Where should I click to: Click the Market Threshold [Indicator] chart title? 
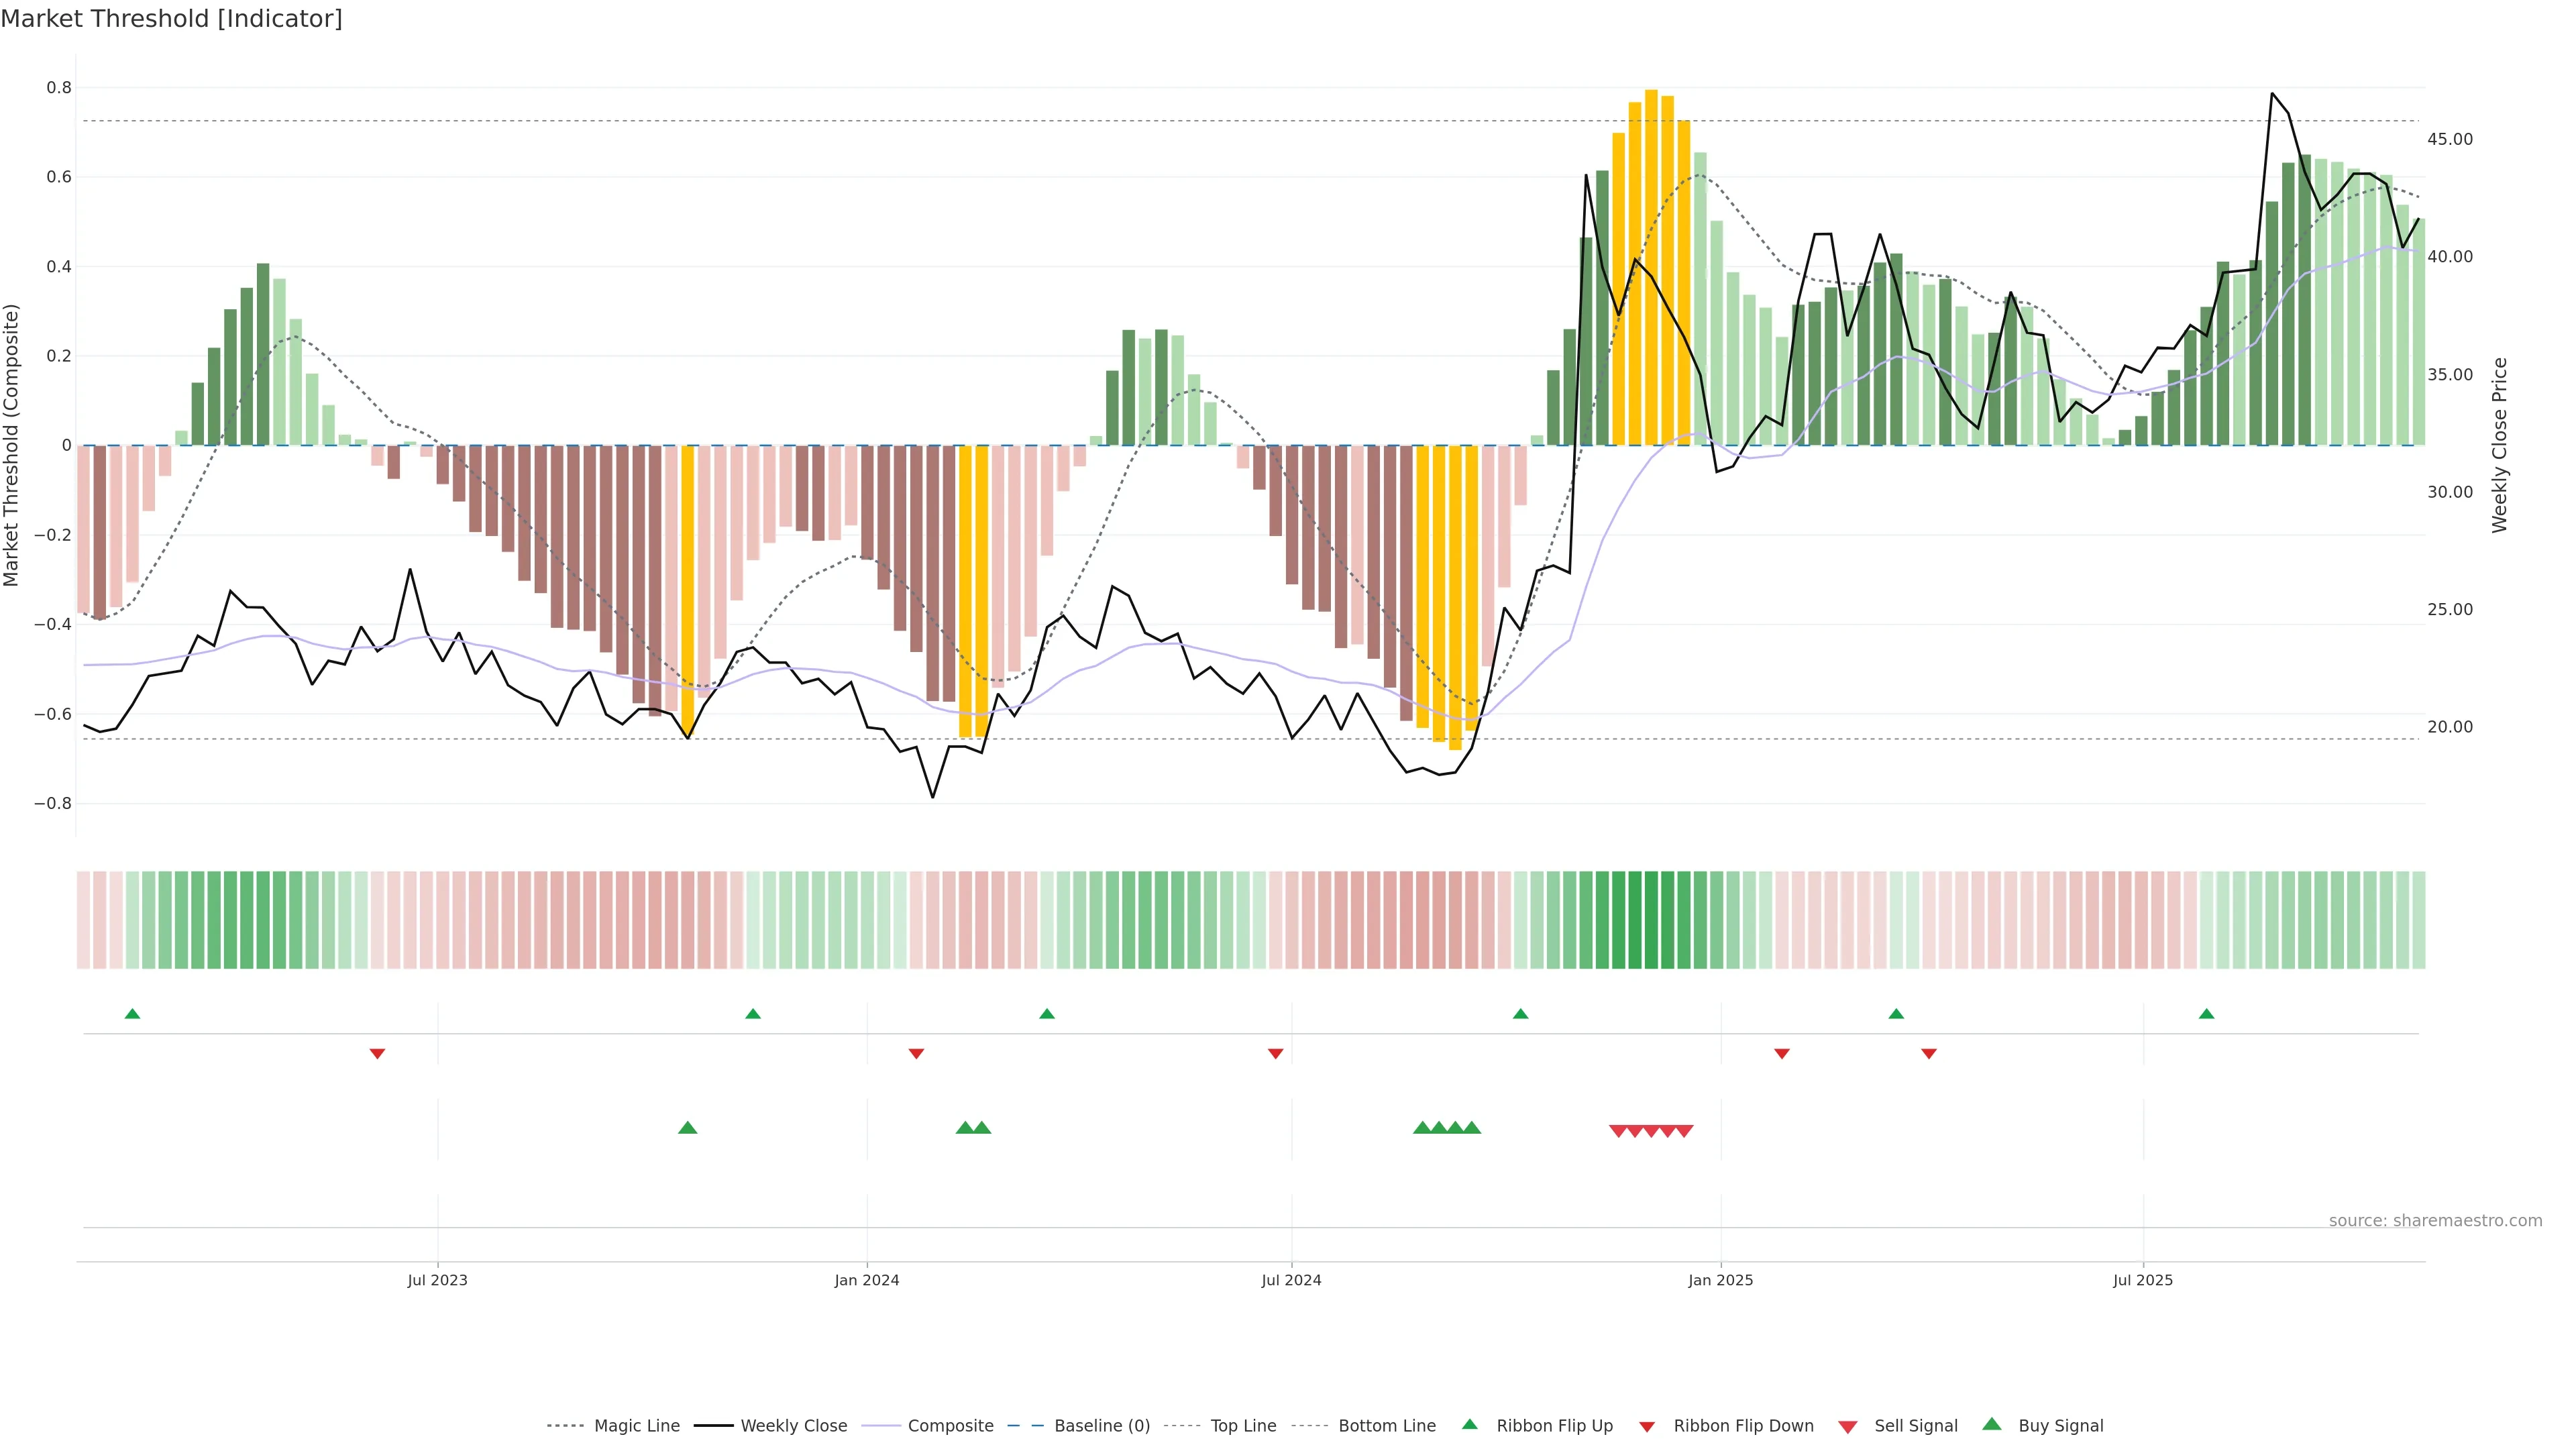[171, 19]
